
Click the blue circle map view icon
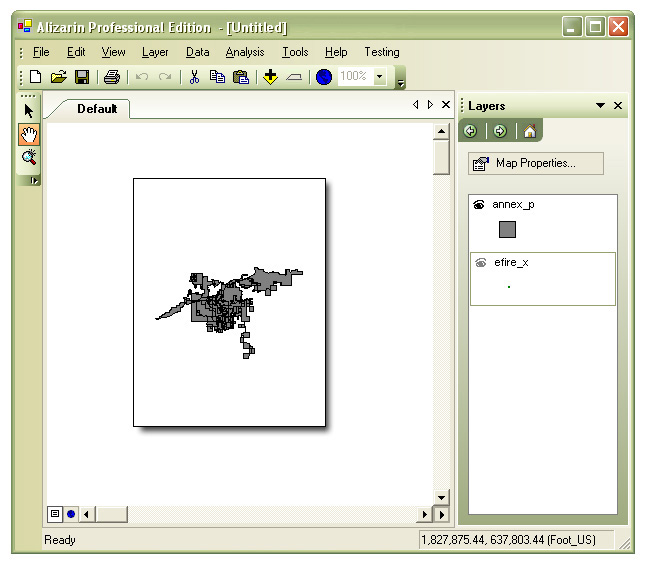pos(71,514)
